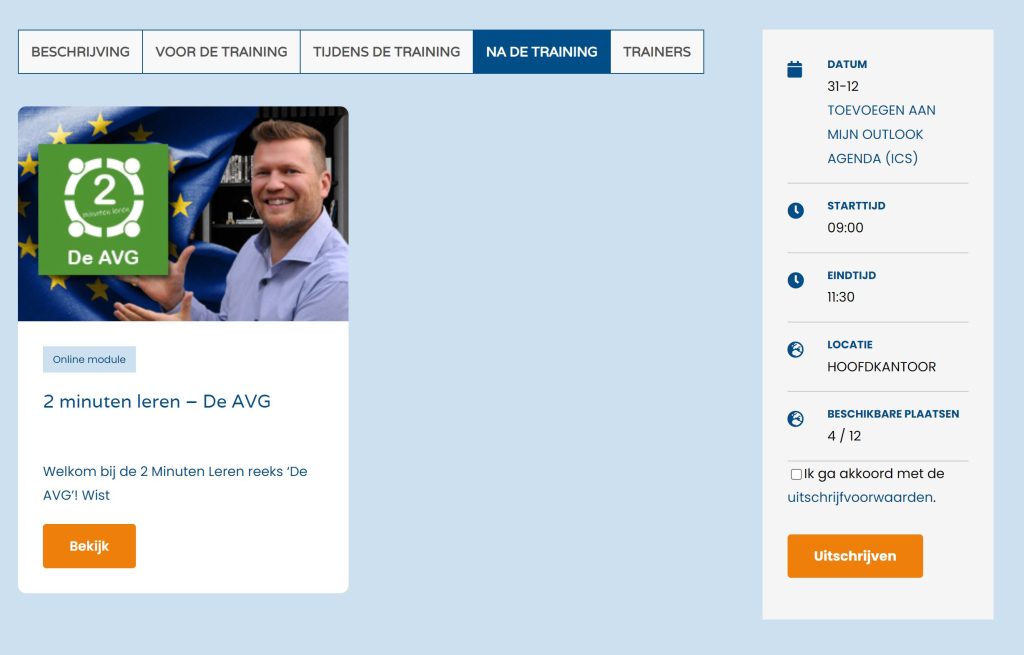Add the training to Outlook agenda (ICS)
This screenshot has width=1024, height=655.
[x=881, y=134]
